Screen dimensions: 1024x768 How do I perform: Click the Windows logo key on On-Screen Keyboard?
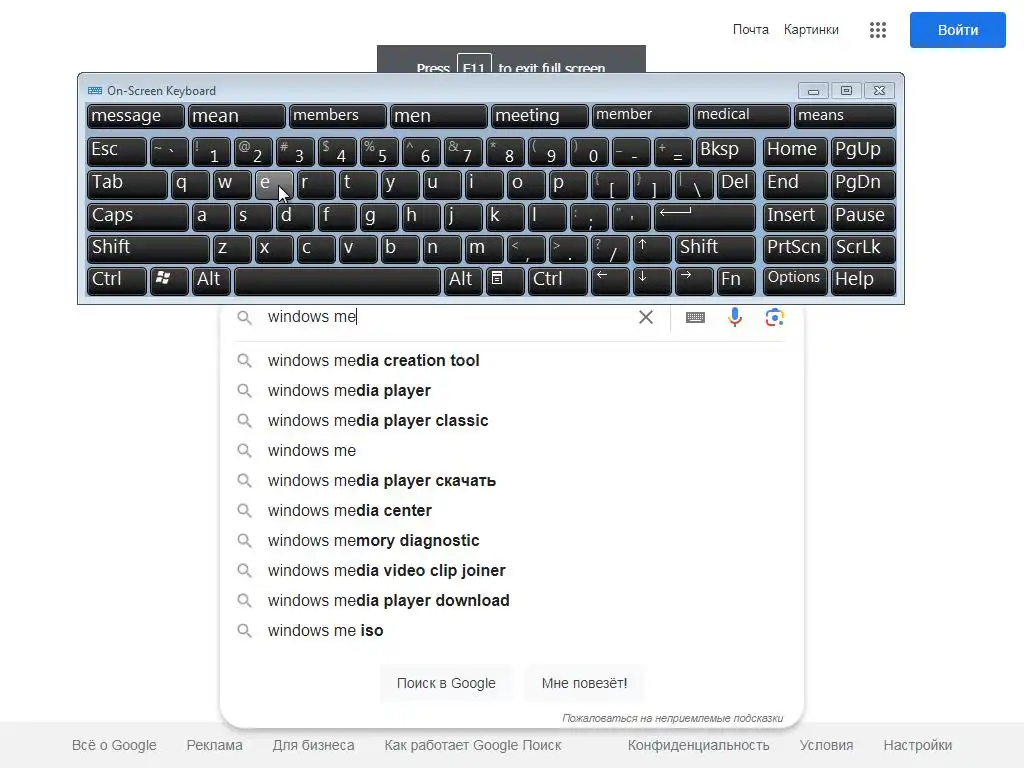(x=169, y=280)
